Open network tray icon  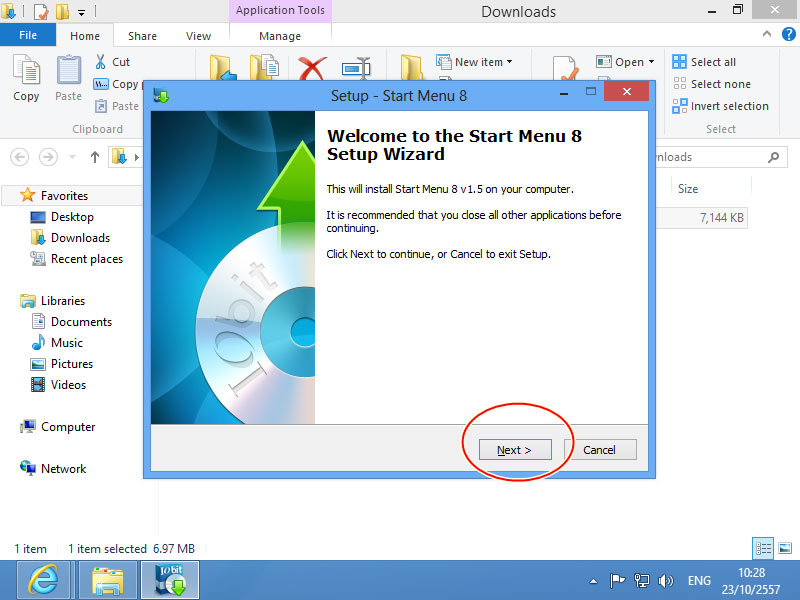(x=641, y=581)
